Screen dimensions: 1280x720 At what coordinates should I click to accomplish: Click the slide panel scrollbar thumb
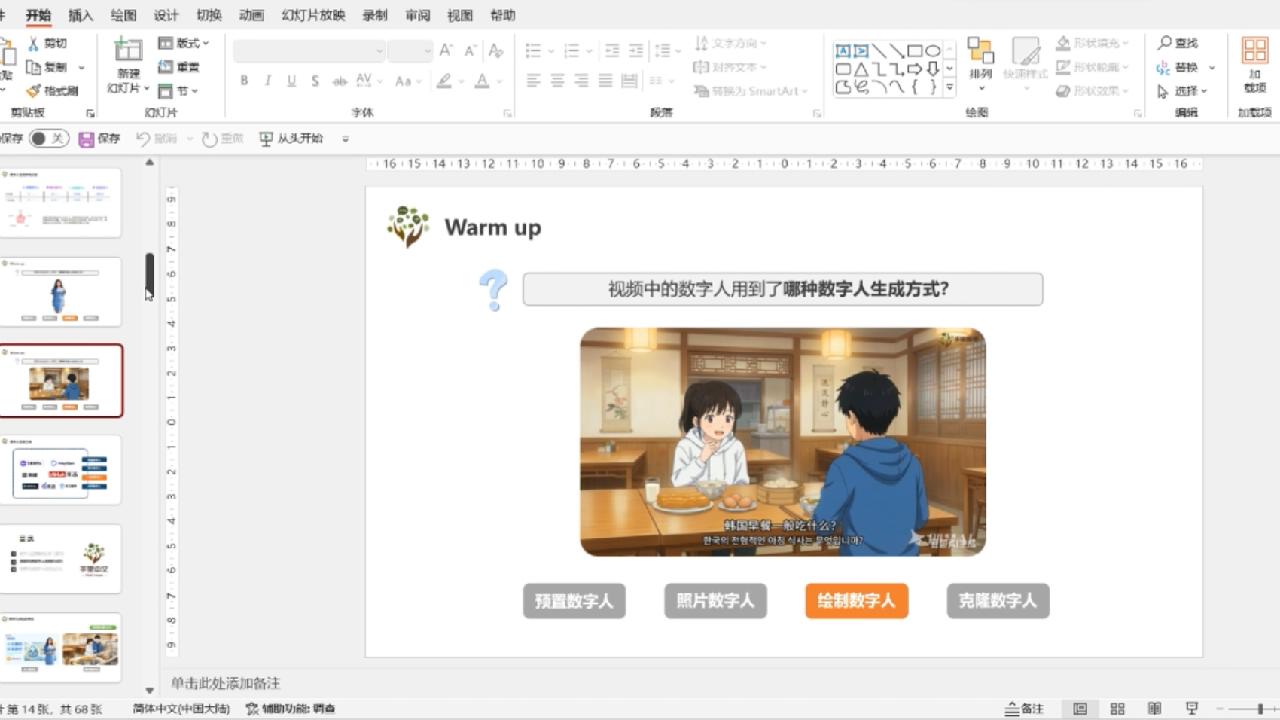150,274
